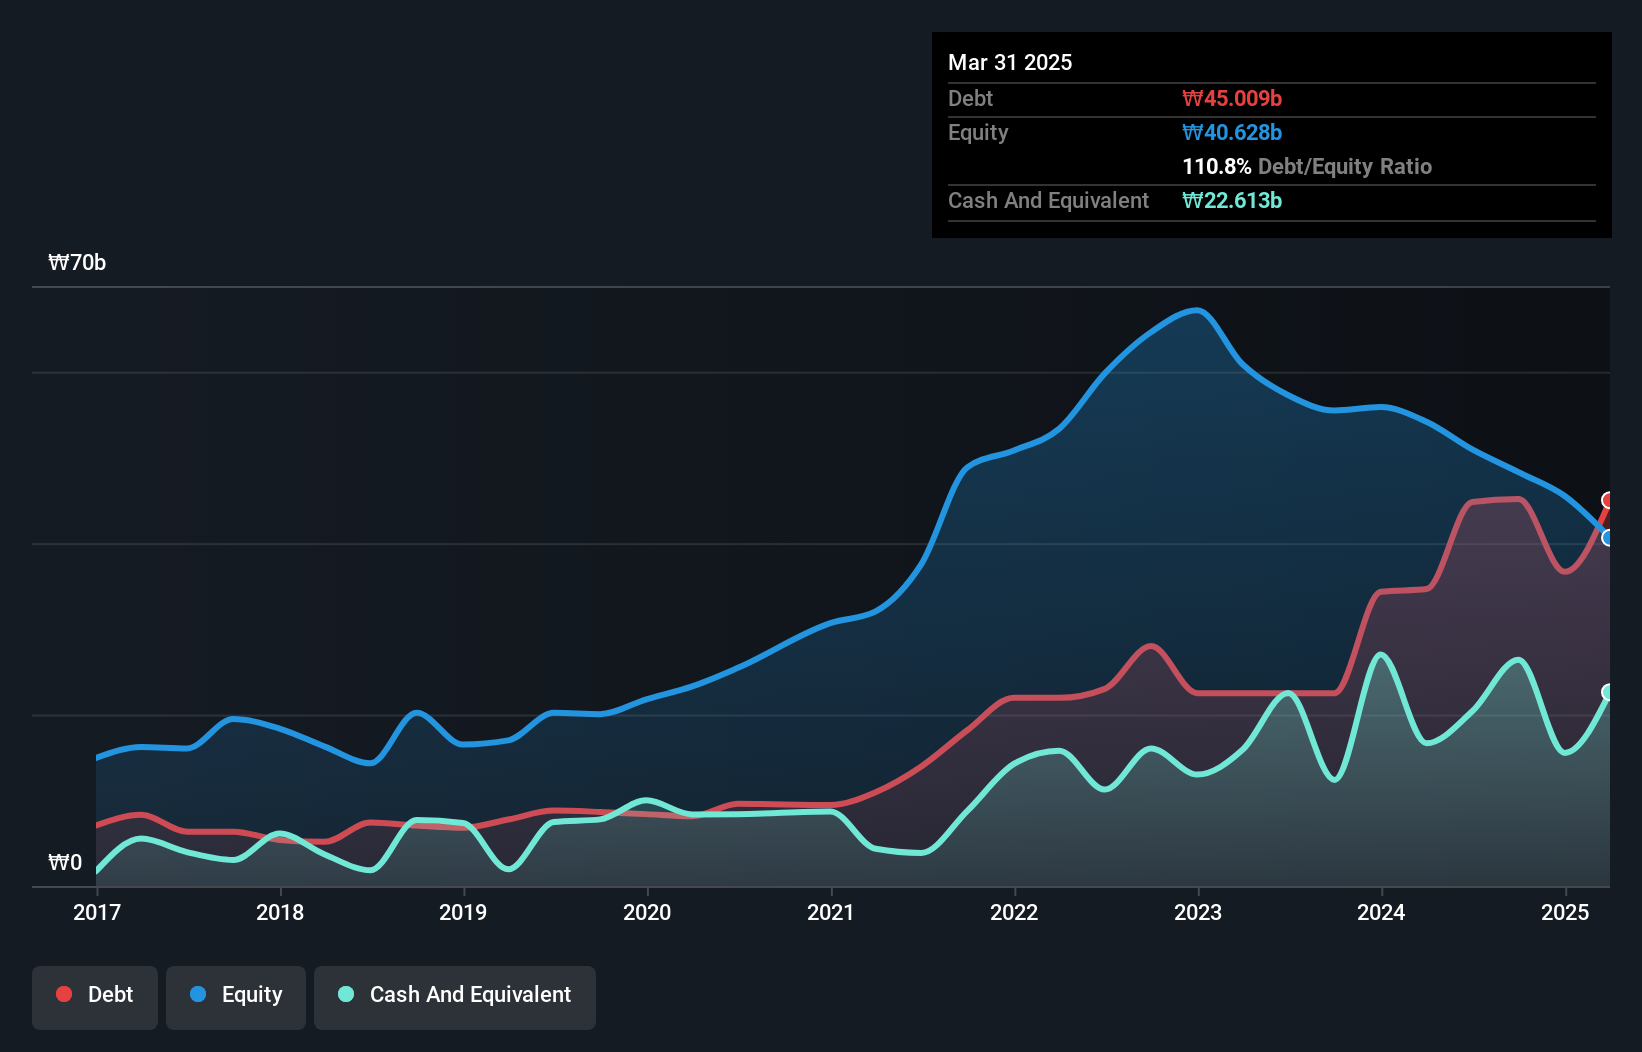Toggle the Equity series legend button

[x=236, y=996]
